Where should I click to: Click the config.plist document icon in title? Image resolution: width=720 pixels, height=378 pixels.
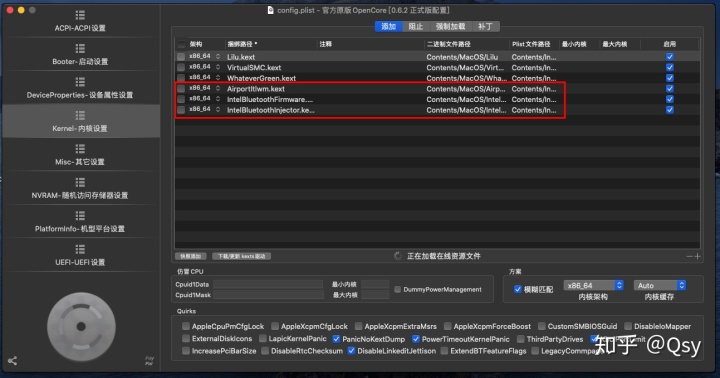click(x=270, y=10)
